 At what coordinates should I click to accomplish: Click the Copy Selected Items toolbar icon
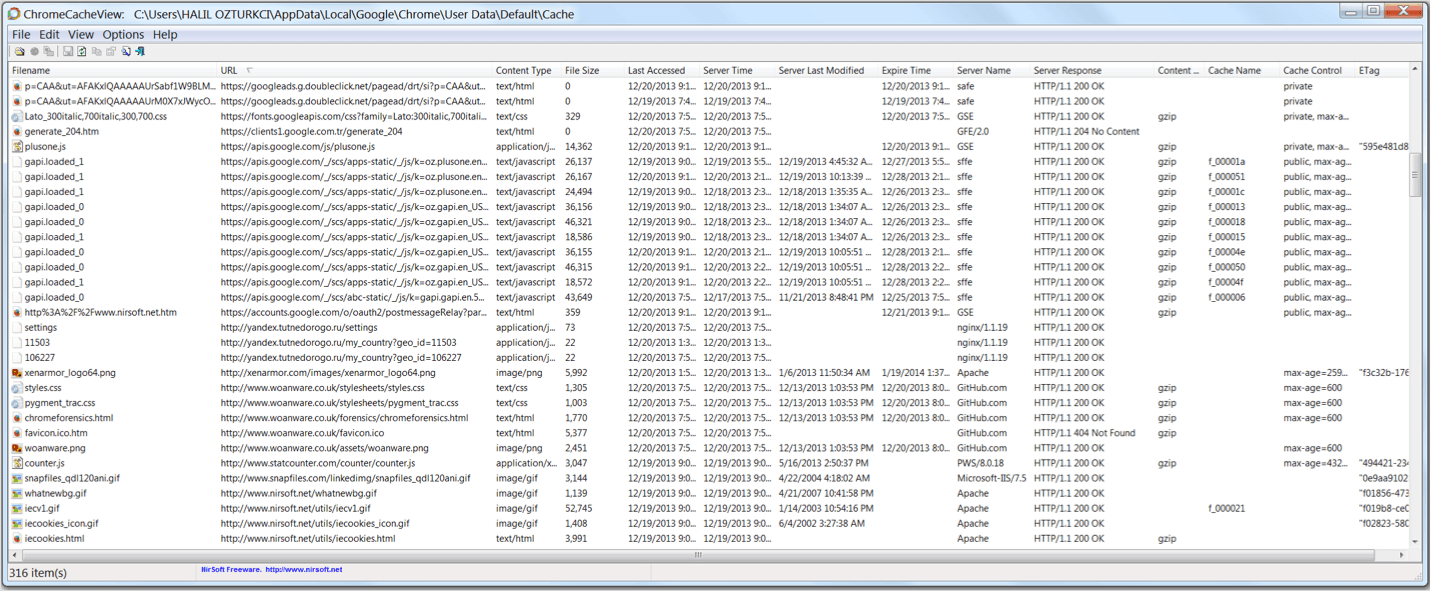[96, 51]
